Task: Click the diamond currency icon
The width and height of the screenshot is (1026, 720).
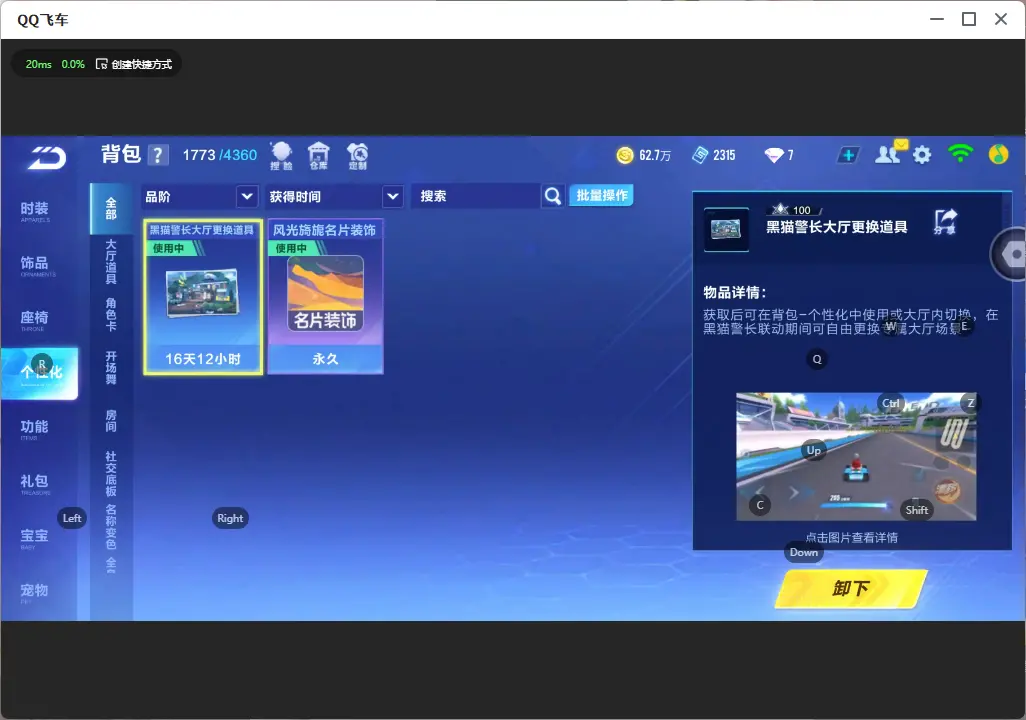Action: click(773, 155)
